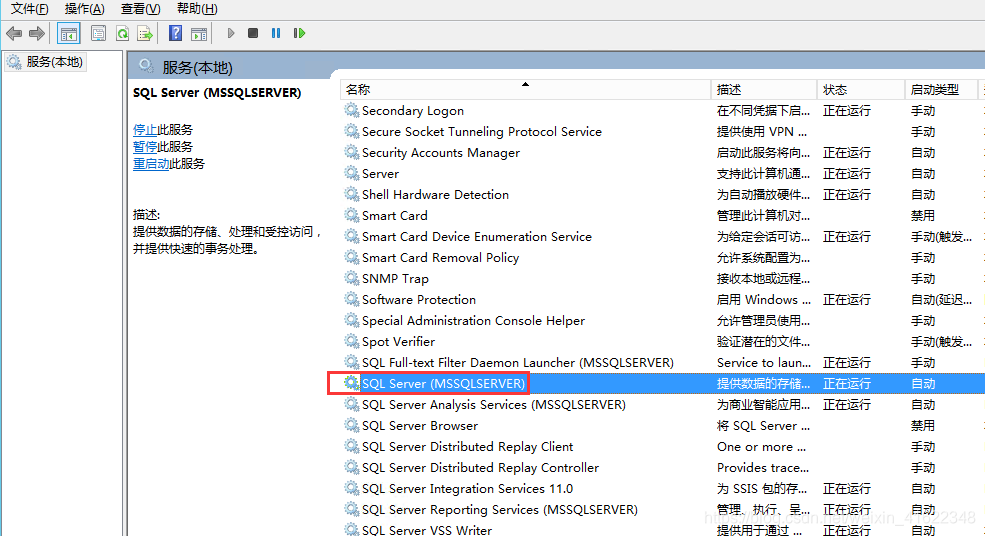Viewport: 985px width, 536px height.
Task: Click the Pause Service icon
Action: click(x=276, y=33)
